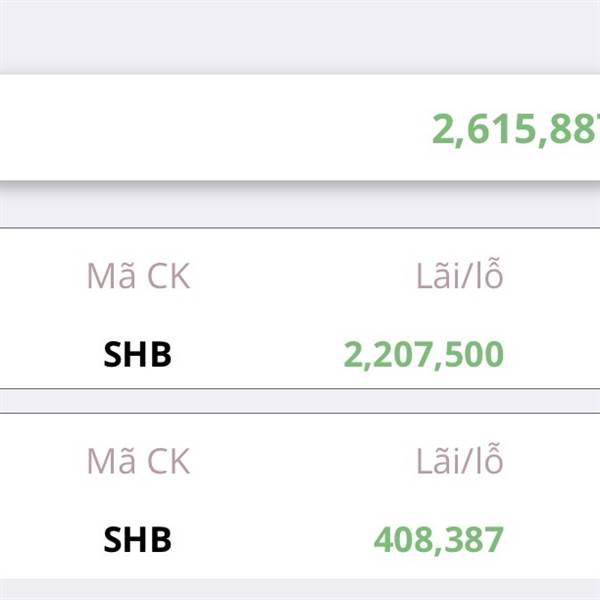Sort by Lãi/lỗ header above 408,387
The height and width of the screenshot is (600, 600).
coord(459,459)
